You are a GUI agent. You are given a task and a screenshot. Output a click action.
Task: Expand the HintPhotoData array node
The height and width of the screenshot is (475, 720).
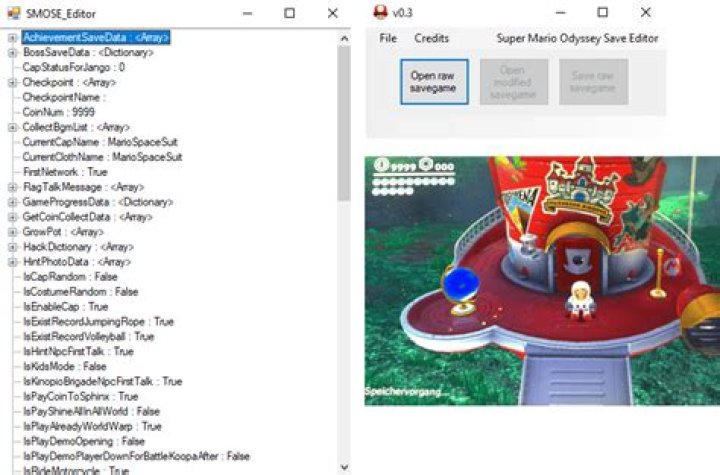12,262
